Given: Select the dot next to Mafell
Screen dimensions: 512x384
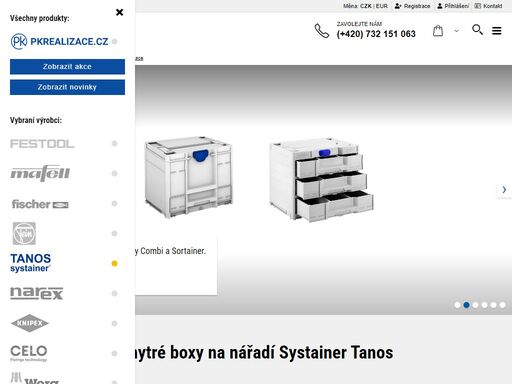Looking at the screenshot, I should click(x=114, y=173).
